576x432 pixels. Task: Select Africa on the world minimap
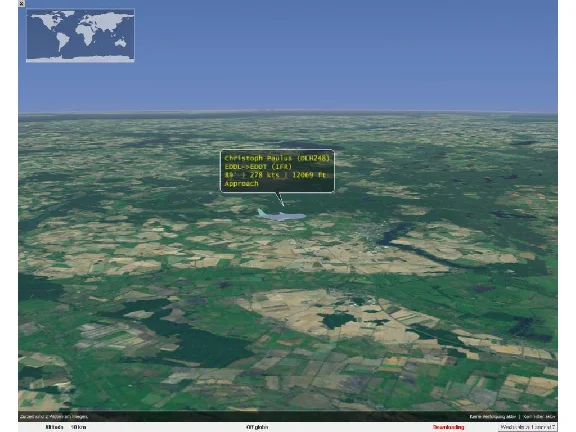(x=85, y=36)
